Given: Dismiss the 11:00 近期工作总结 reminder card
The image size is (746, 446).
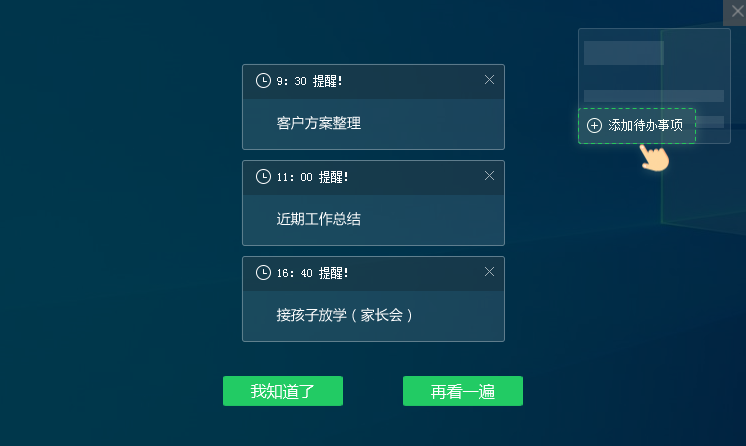Looking at the screenshot, I should [x=489, y=176].
